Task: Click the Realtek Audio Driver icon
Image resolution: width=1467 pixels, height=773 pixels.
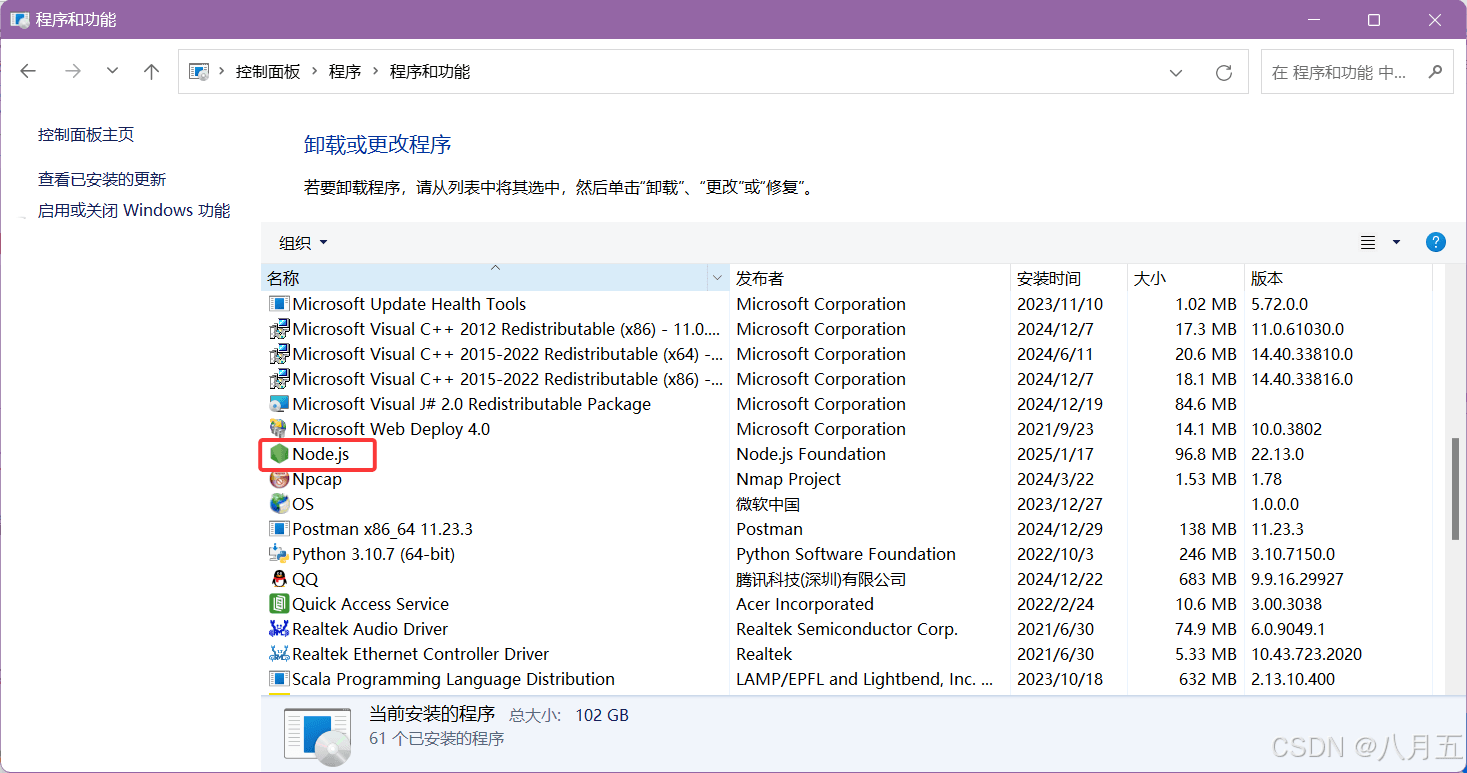Action: [279, 629]
